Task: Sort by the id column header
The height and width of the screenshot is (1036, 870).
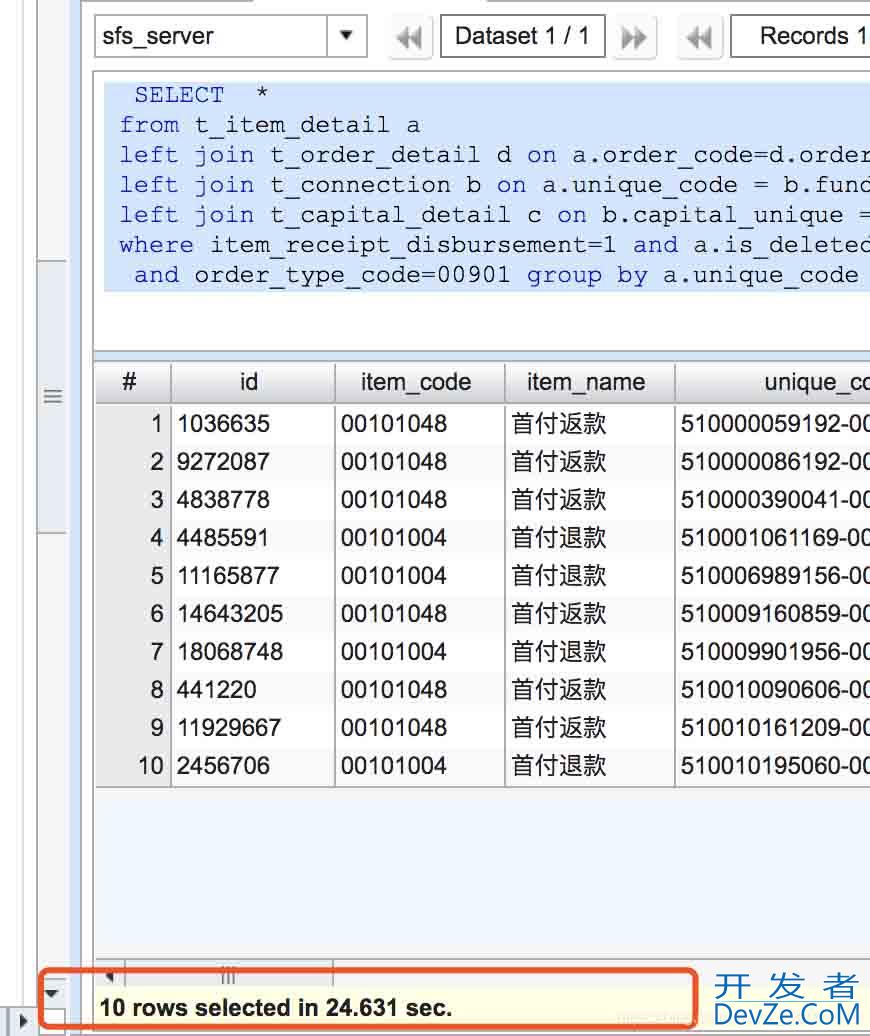Action: click(250, 382)
